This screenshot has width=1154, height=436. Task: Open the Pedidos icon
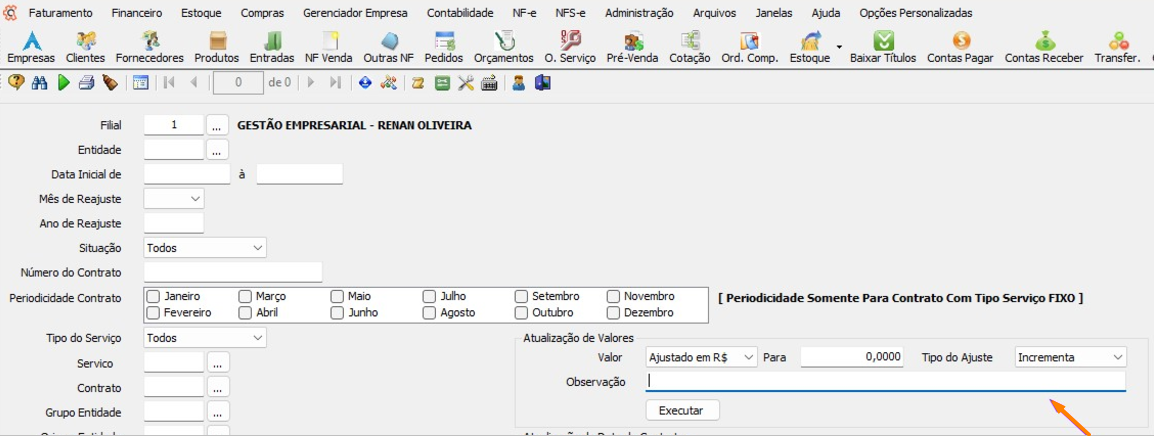pos(444,47)
